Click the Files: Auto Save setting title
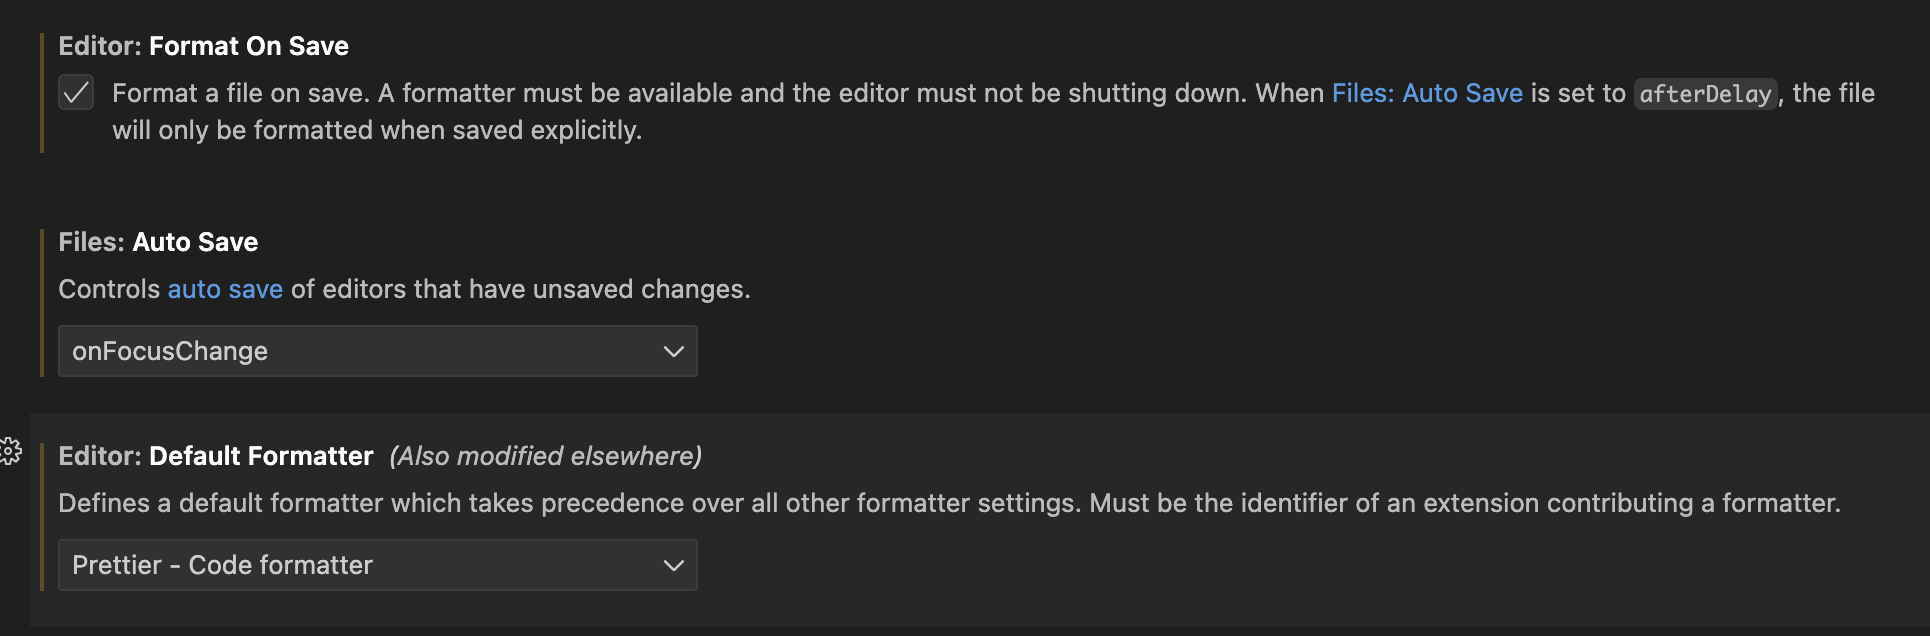The image size is (1930, 636). (158, 241)
